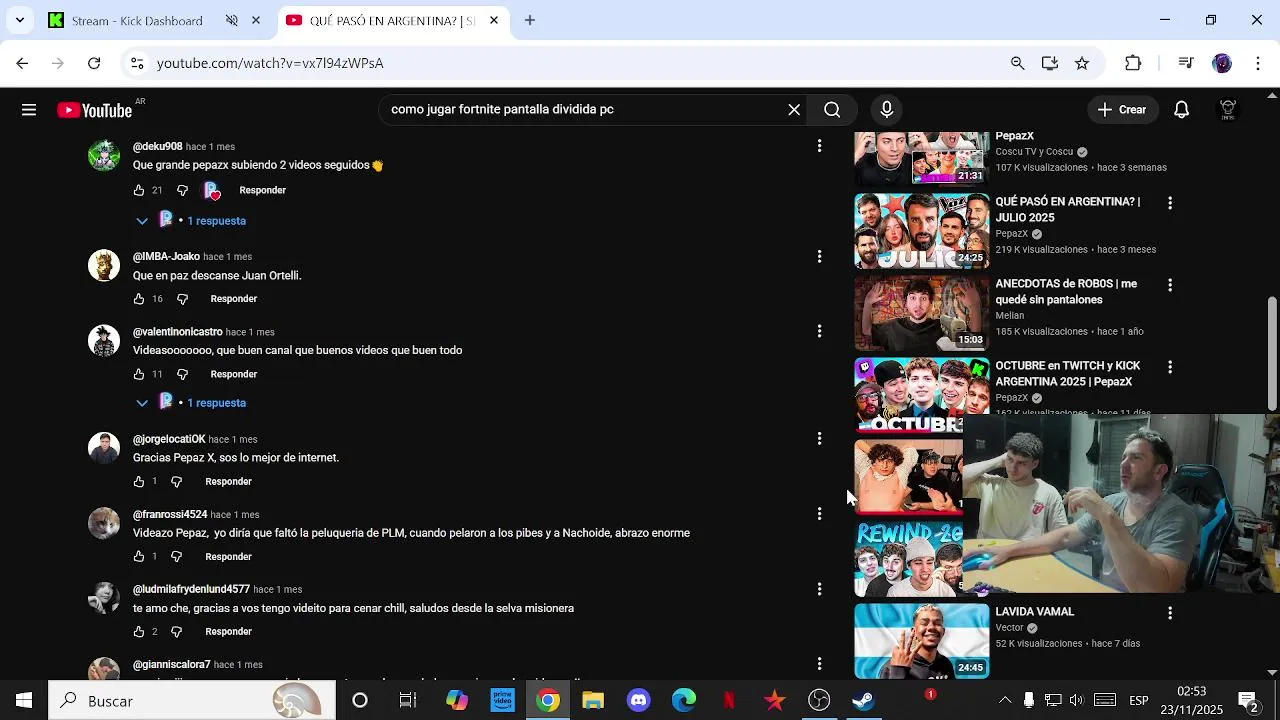1280x720 pixels.
Task: Open OCTUBRE en TWITCH y KICK video title
Action: click(1067, 374)
